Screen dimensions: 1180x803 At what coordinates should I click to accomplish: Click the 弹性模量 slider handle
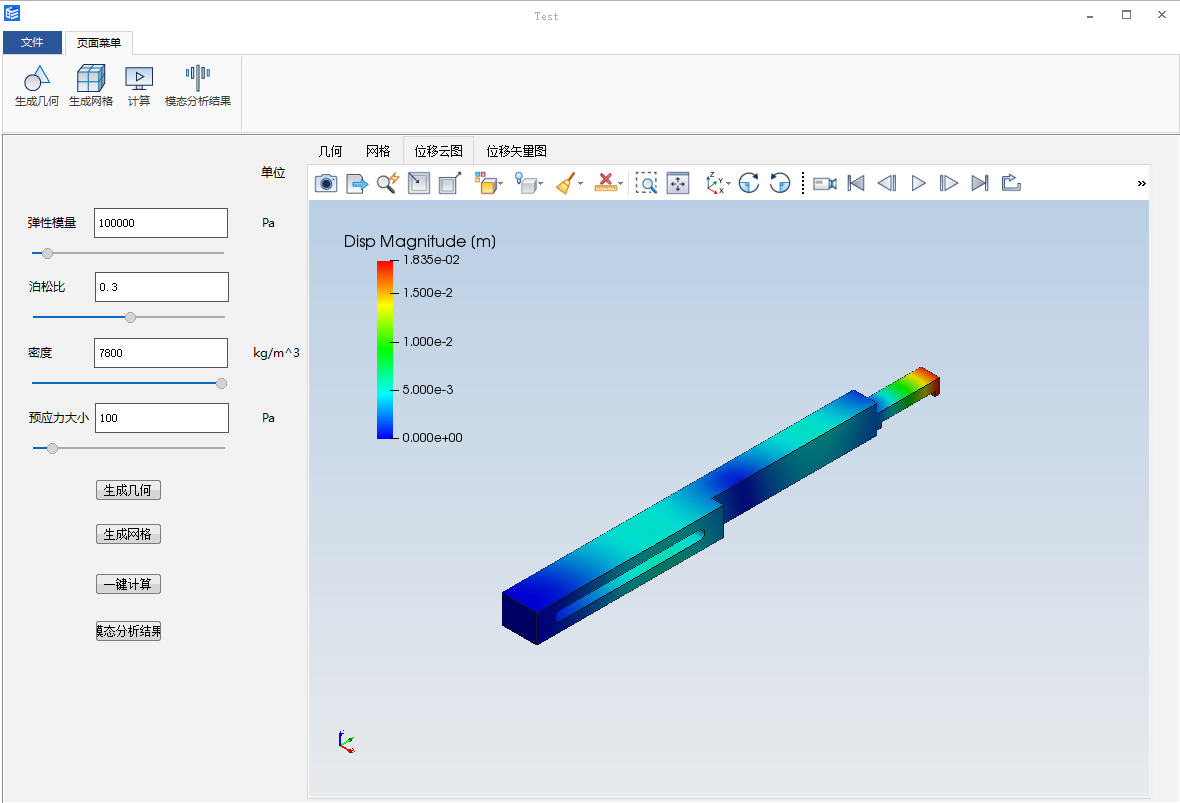pos(47,253)
